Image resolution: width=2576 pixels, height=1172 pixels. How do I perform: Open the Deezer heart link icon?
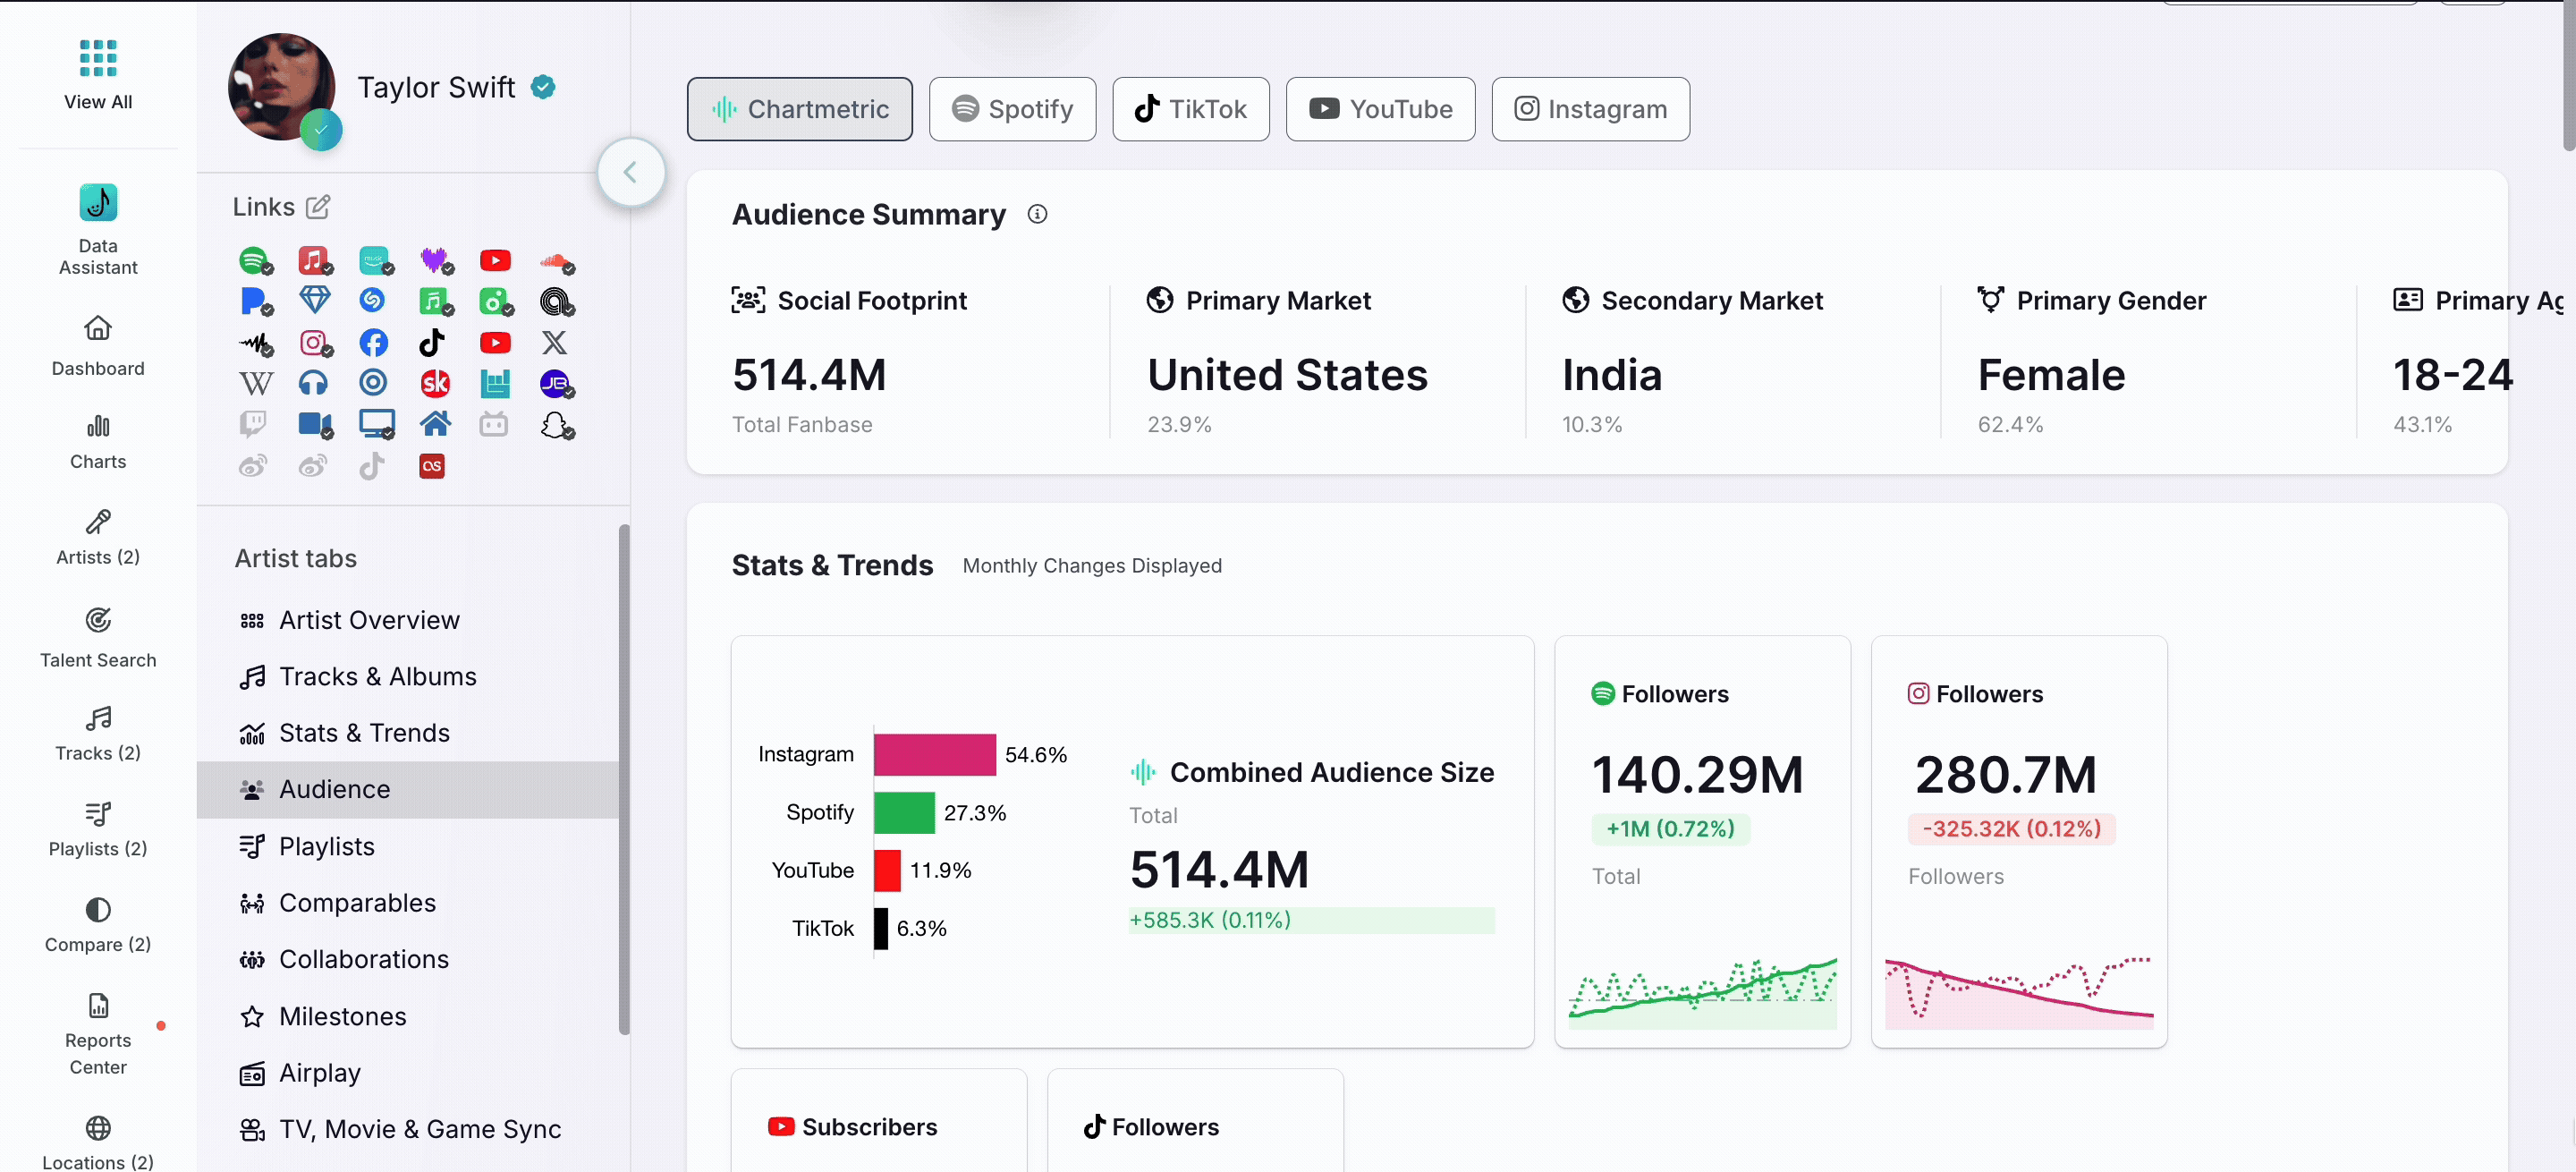[435, 261]
